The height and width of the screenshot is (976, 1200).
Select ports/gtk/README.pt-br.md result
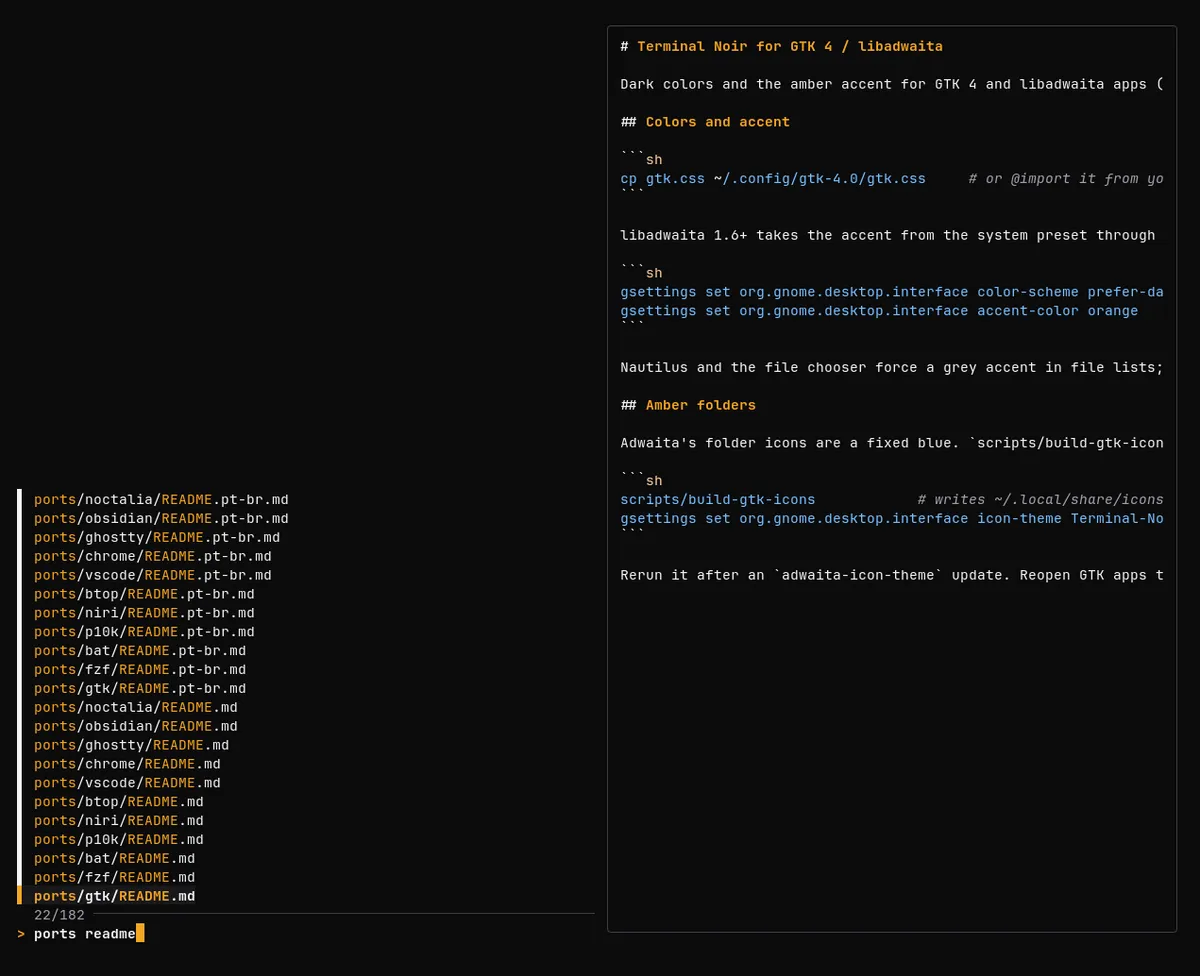click(140, 688)
